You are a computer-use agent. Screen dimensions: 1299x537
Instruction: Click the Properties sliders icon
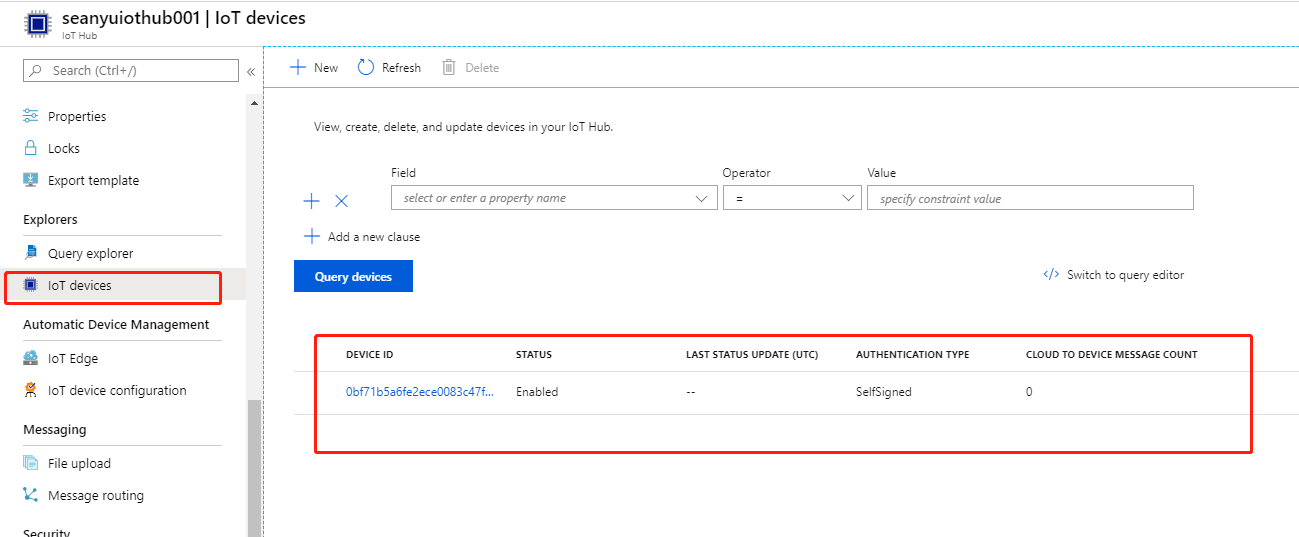coord(31,116)
